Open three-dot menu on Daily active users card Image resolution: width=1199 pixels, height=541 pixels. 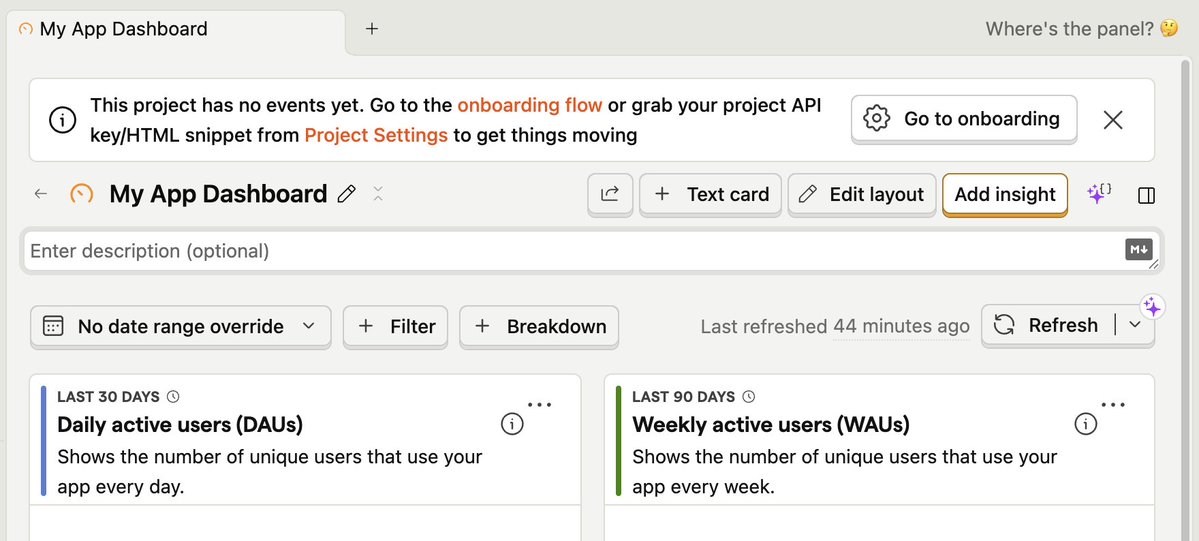coord(539,405)
